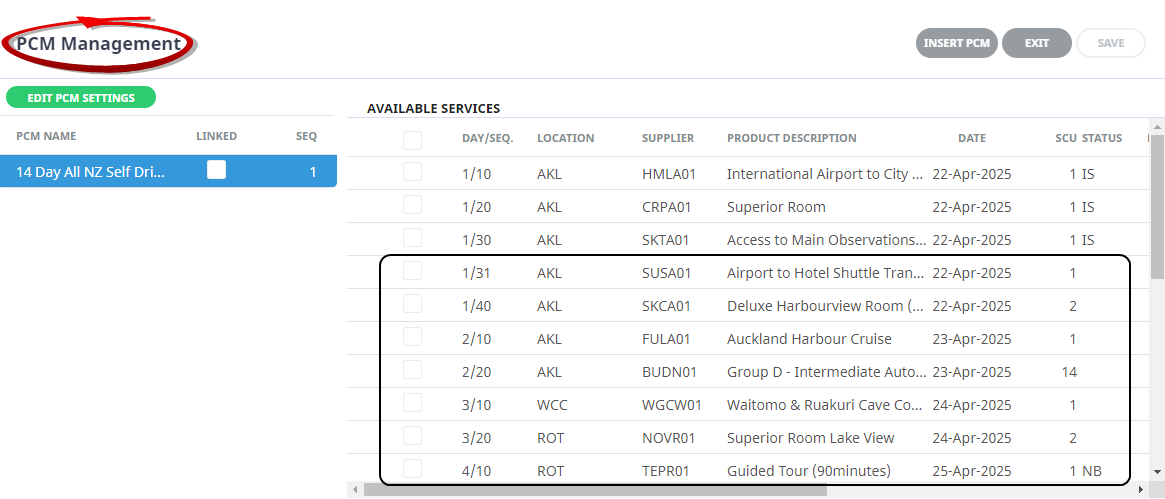This screenshot has height=499, width=1165.
Task: Sort by SUPPLIER column header
Action: [667, 138]
